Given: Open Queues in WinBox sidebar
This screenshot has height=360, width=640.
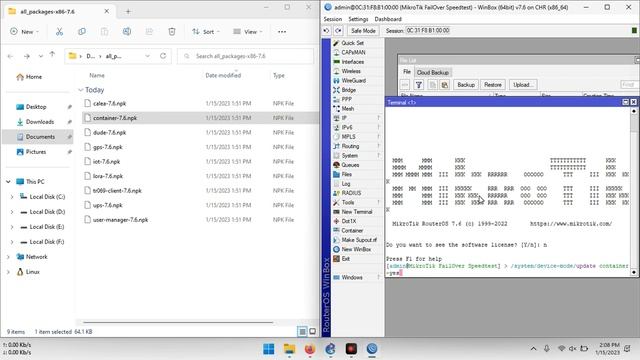Looking at the screenshot, I should coord(350,165).
